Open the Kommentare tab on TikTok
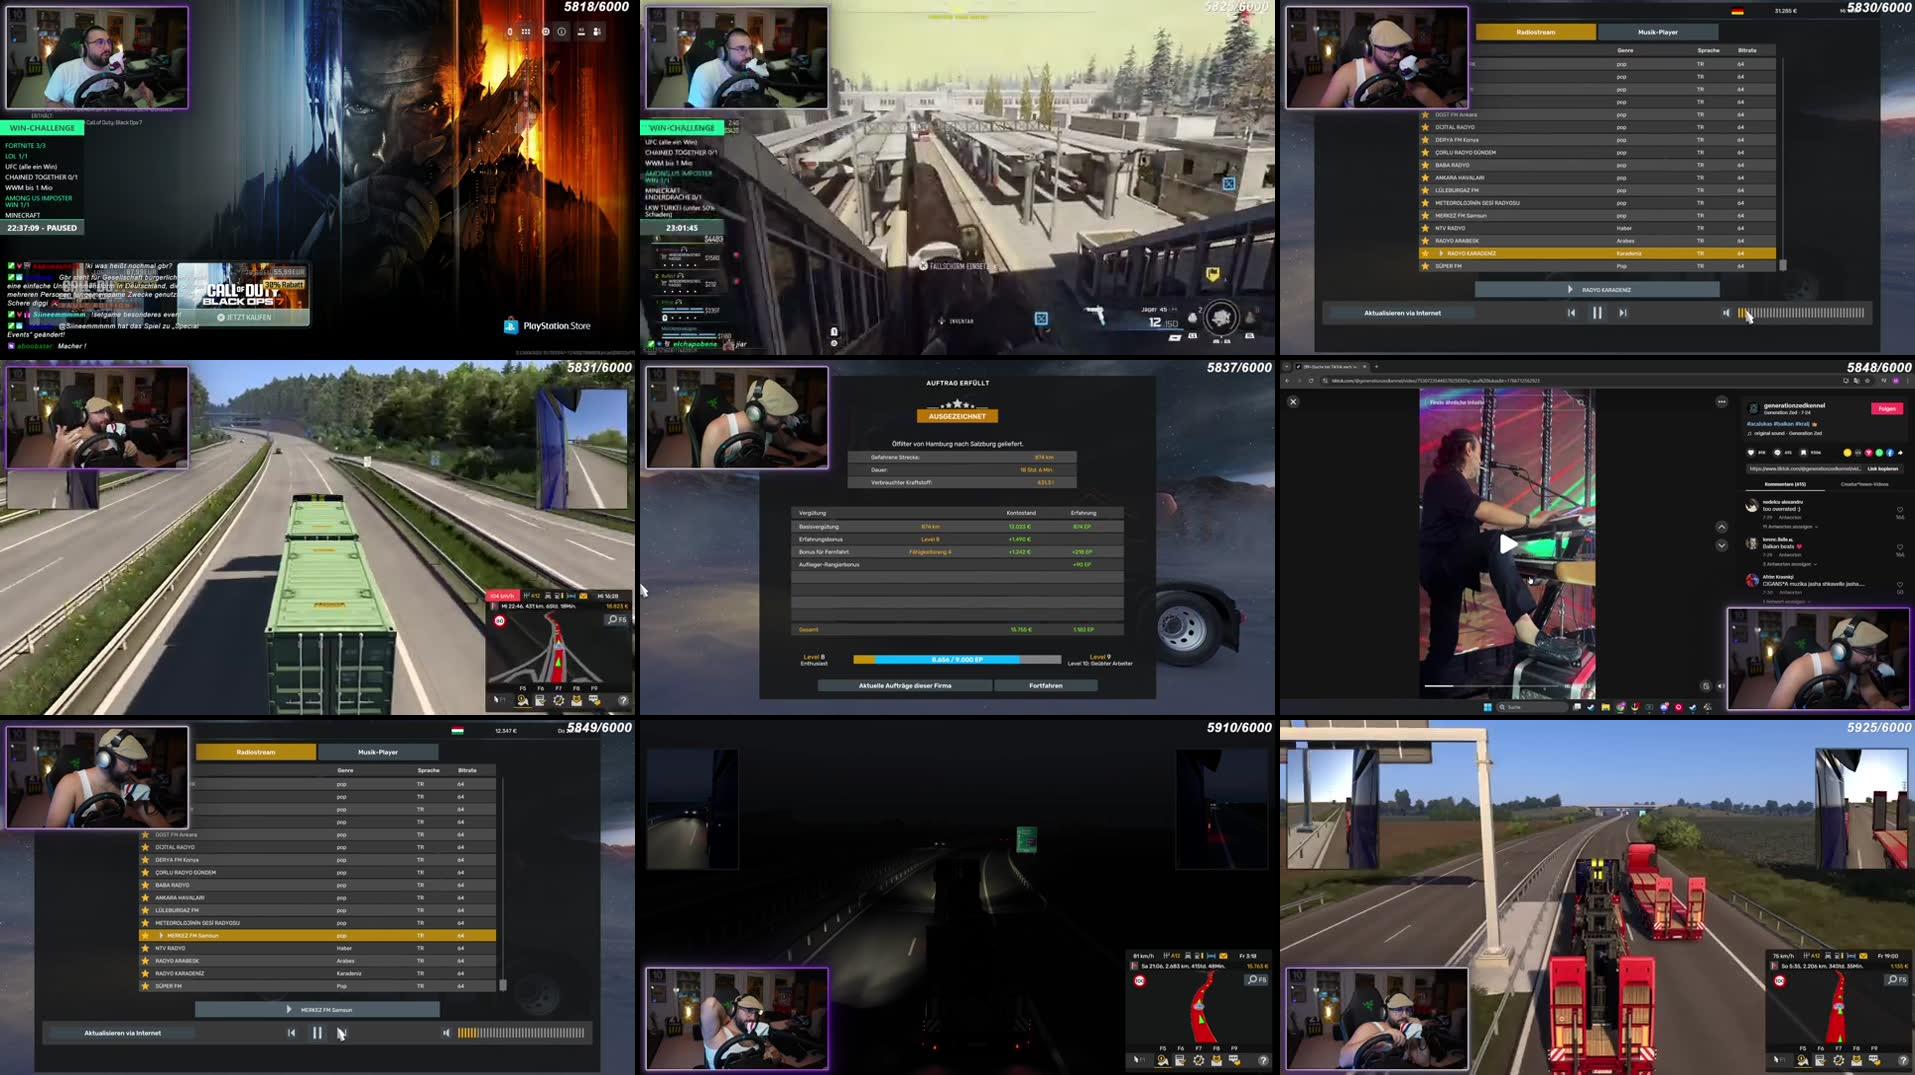This screenshot has height=1075, width=1915. [x=1784, y=484]
